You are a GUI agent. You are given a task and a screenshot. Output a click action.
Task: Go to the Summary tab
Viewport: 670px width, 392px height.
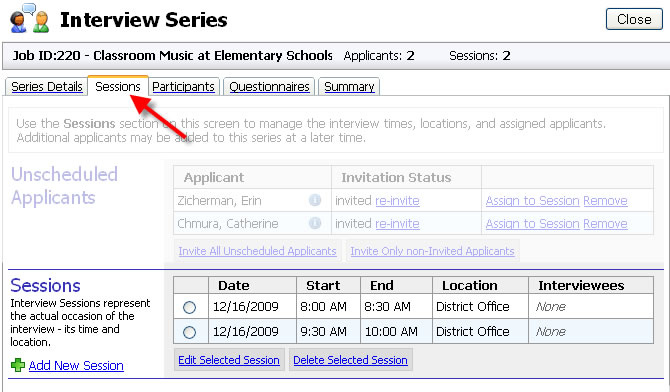349,87
